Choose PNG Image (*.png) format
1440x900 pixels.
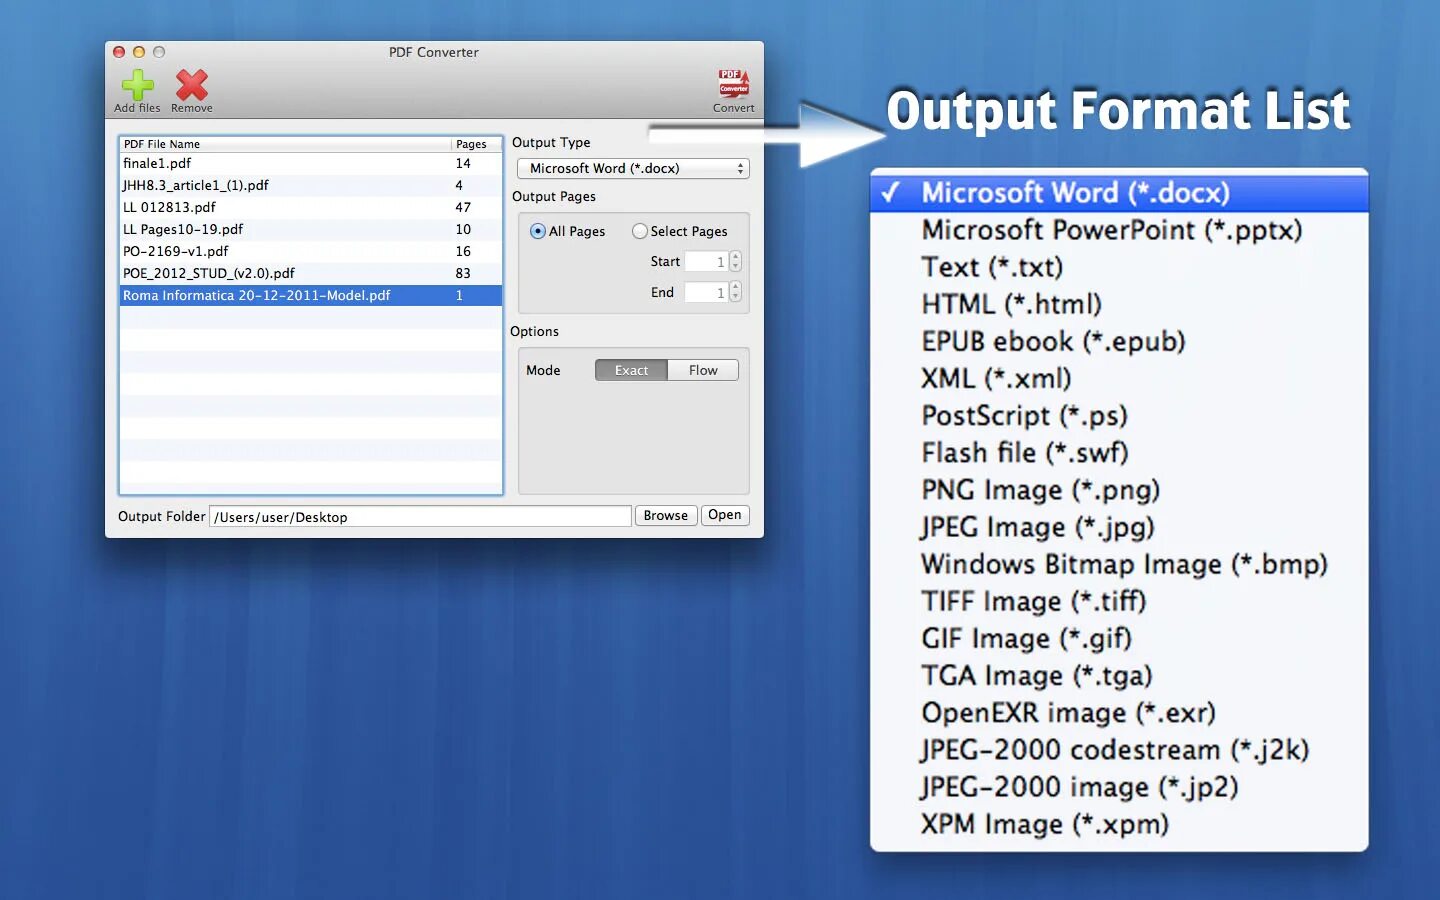click(1119, 490)
